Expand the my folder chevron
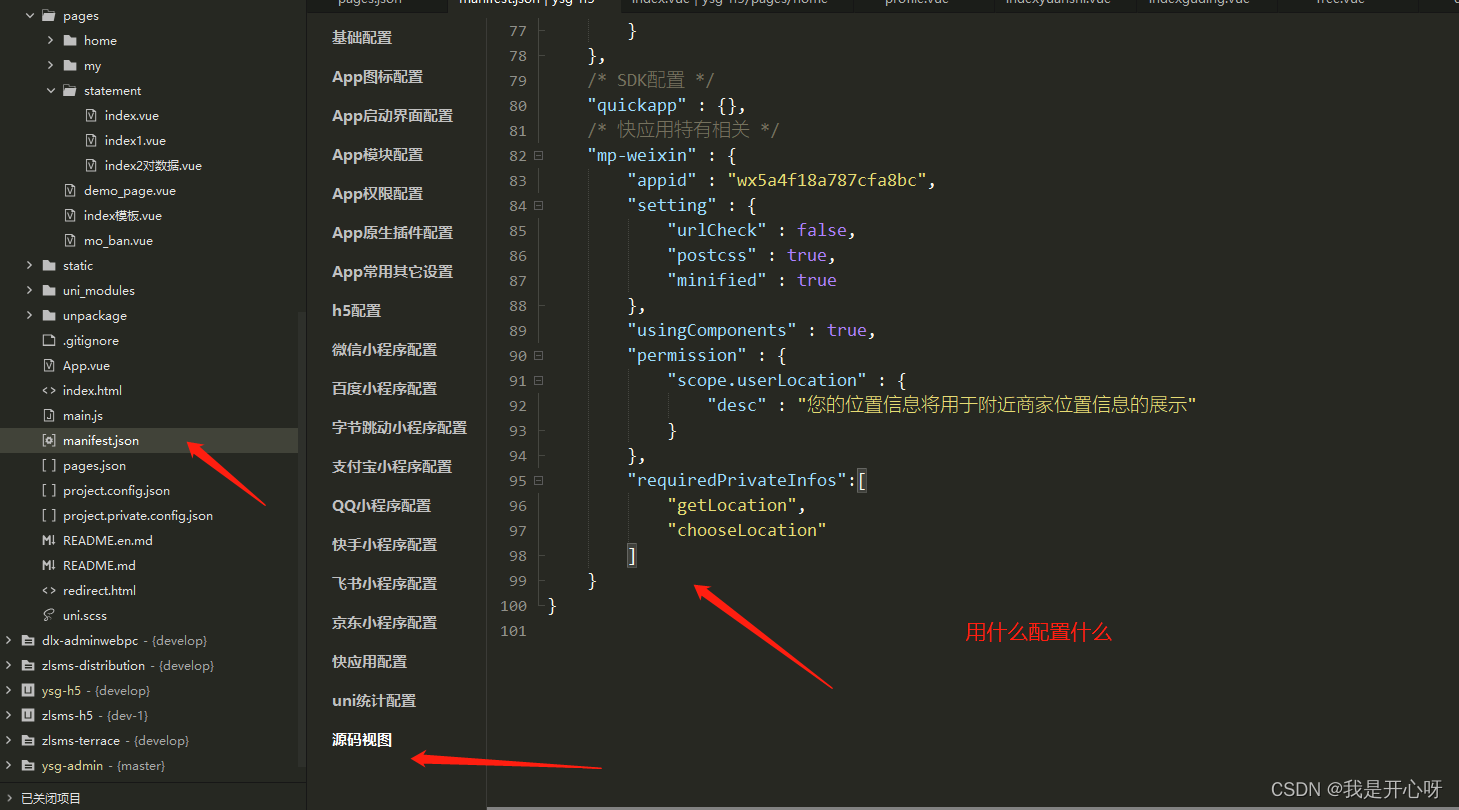Image resolution: width=1459 pixels, height=810 pixels. [x=51, y=66]
